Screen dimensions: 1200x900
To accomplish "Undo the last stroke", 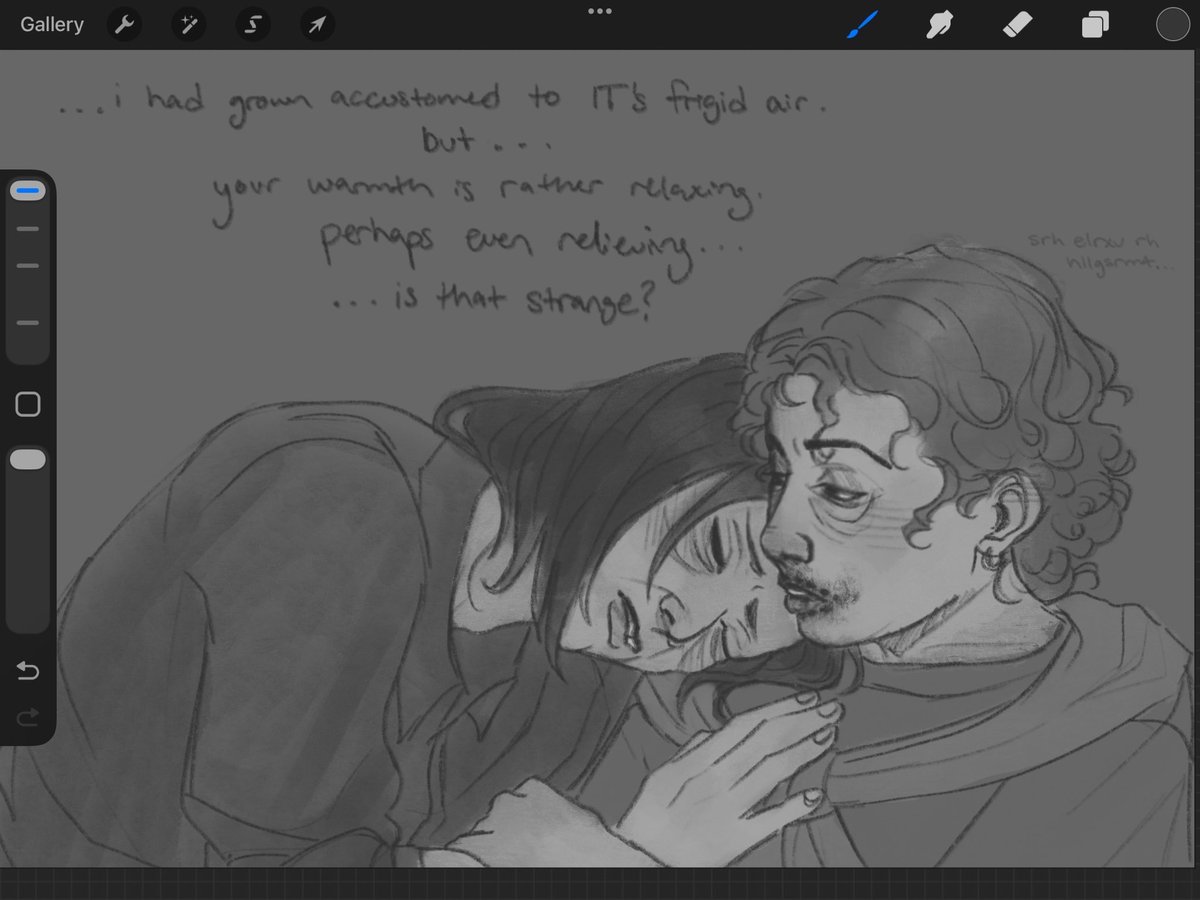I will 28,671.
